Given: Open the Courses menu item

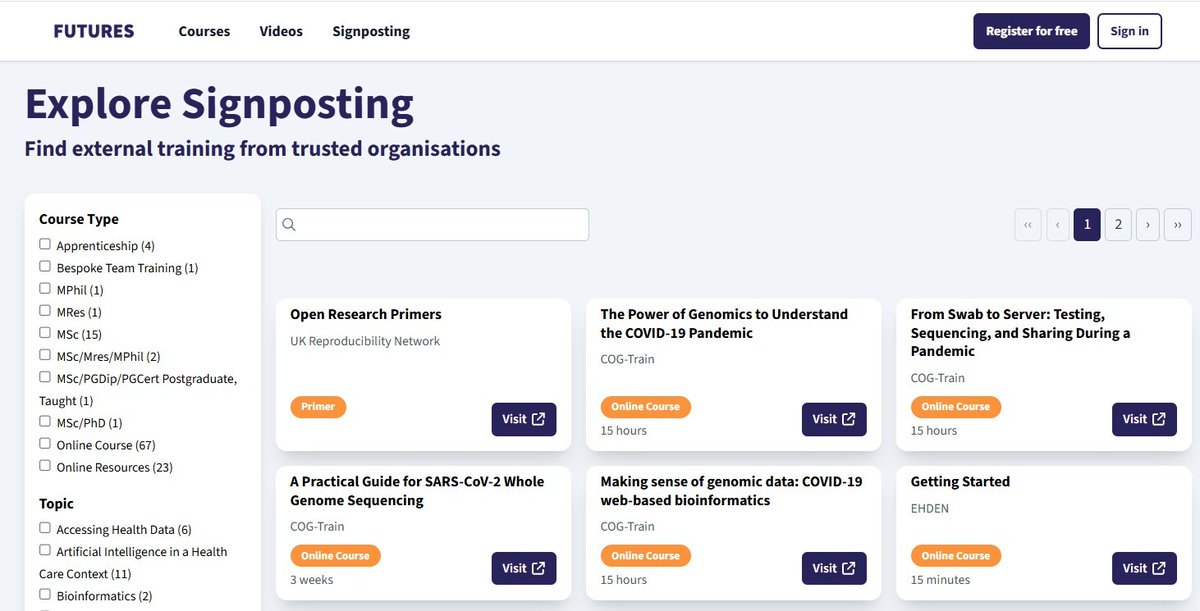Looking at the screenshot, I should (204, 31).
